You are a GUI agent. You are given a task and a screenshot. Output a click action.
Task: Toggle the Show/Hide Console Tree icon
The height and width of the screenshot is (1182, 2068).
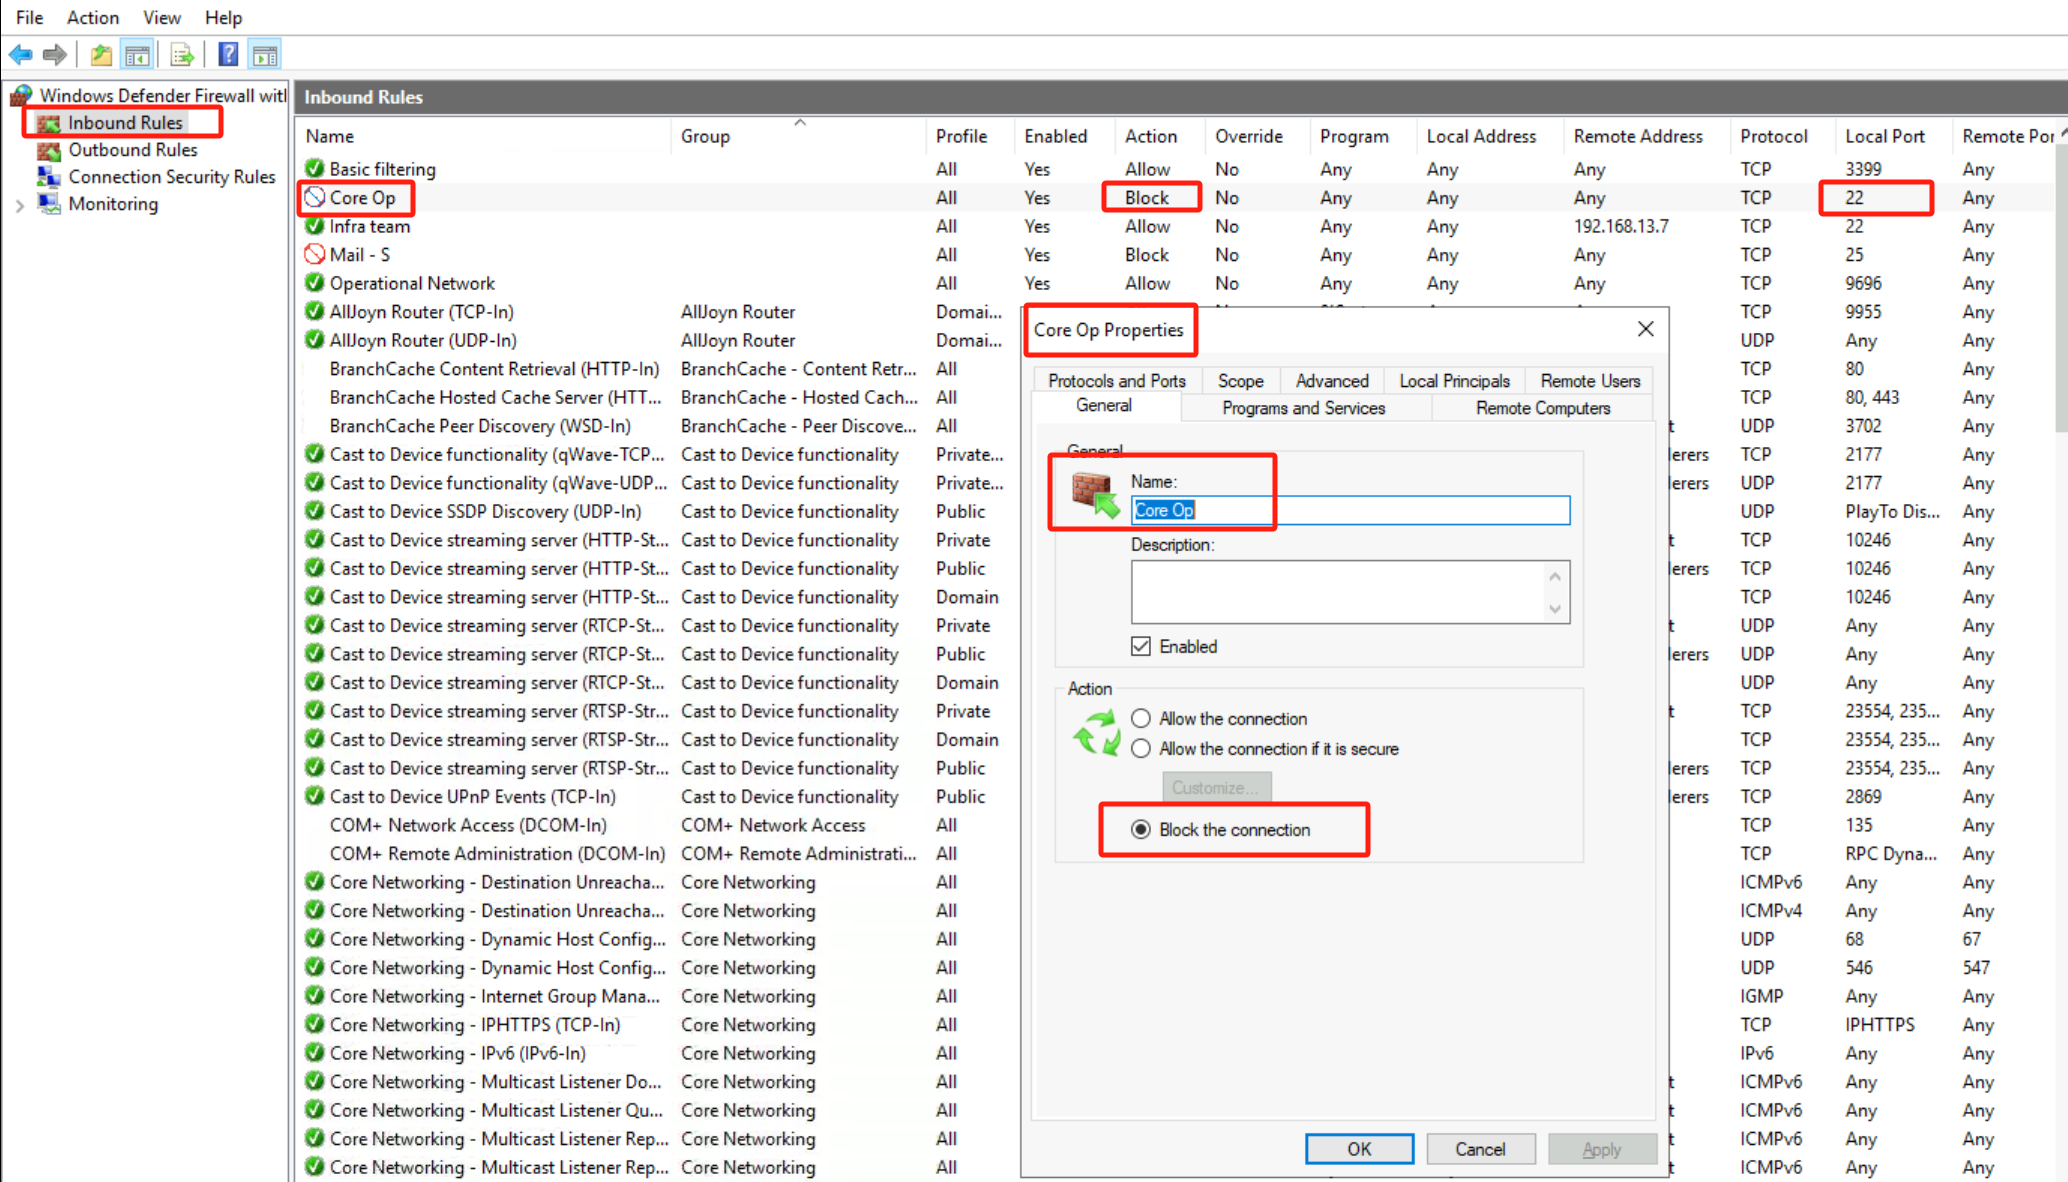[x=138, y=55]
